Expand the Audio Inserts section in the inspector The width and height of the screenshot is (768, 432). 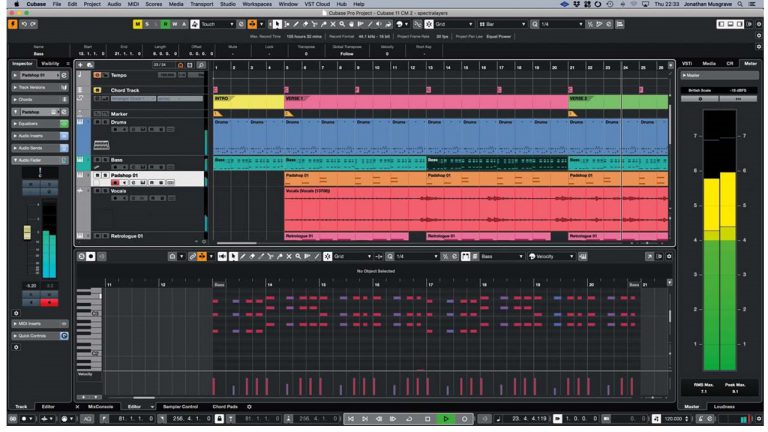[x=40, y=136]
